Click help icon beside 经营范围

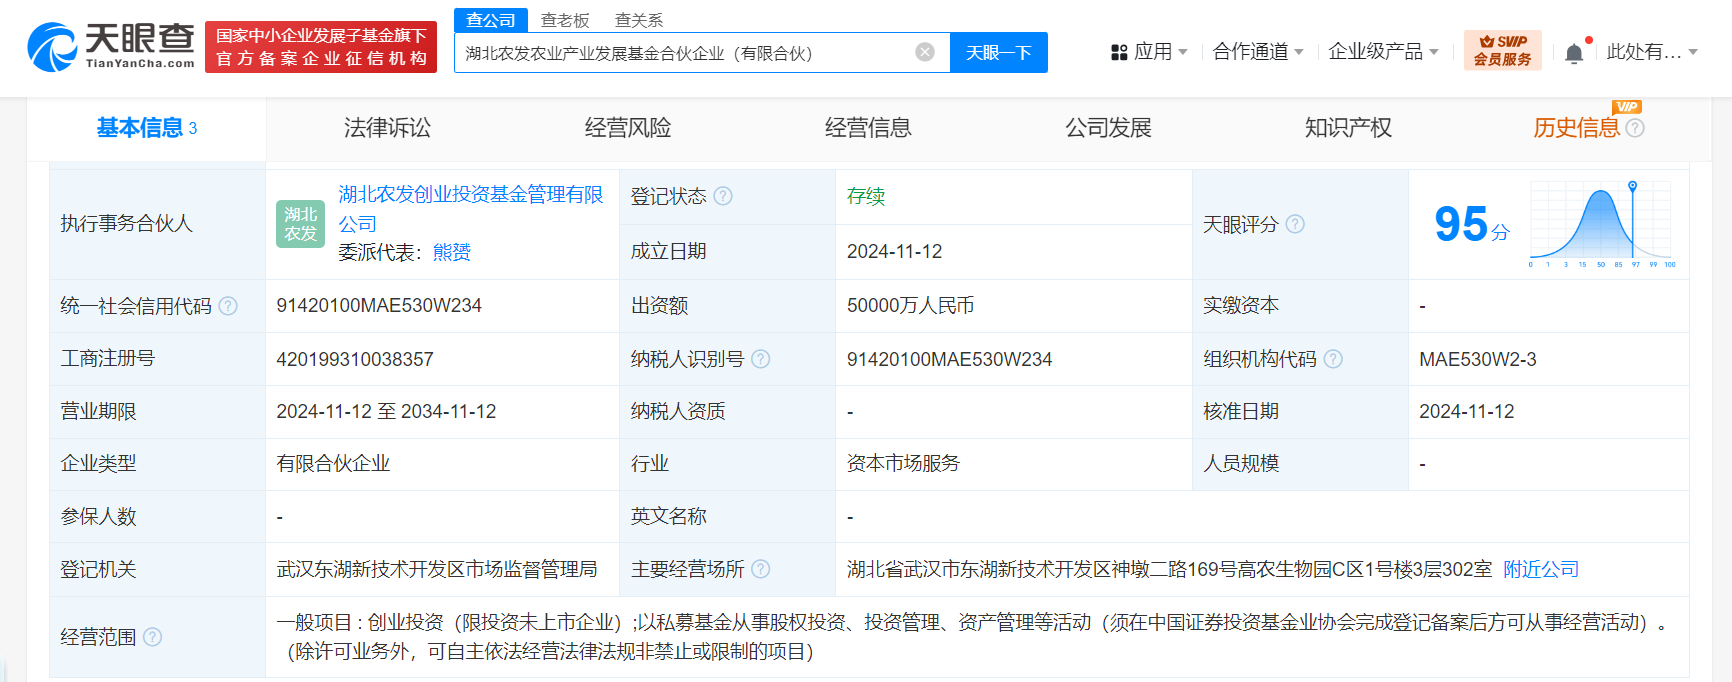153,637
